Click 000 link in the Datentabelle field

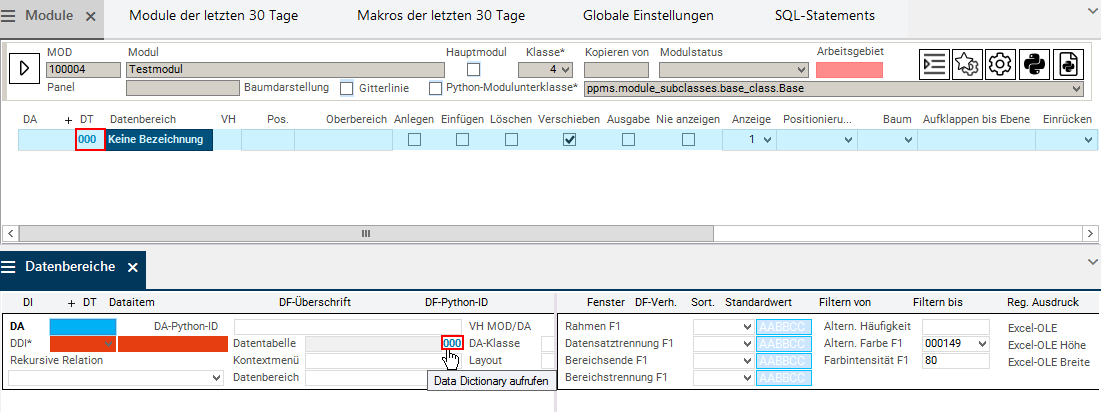452,343
